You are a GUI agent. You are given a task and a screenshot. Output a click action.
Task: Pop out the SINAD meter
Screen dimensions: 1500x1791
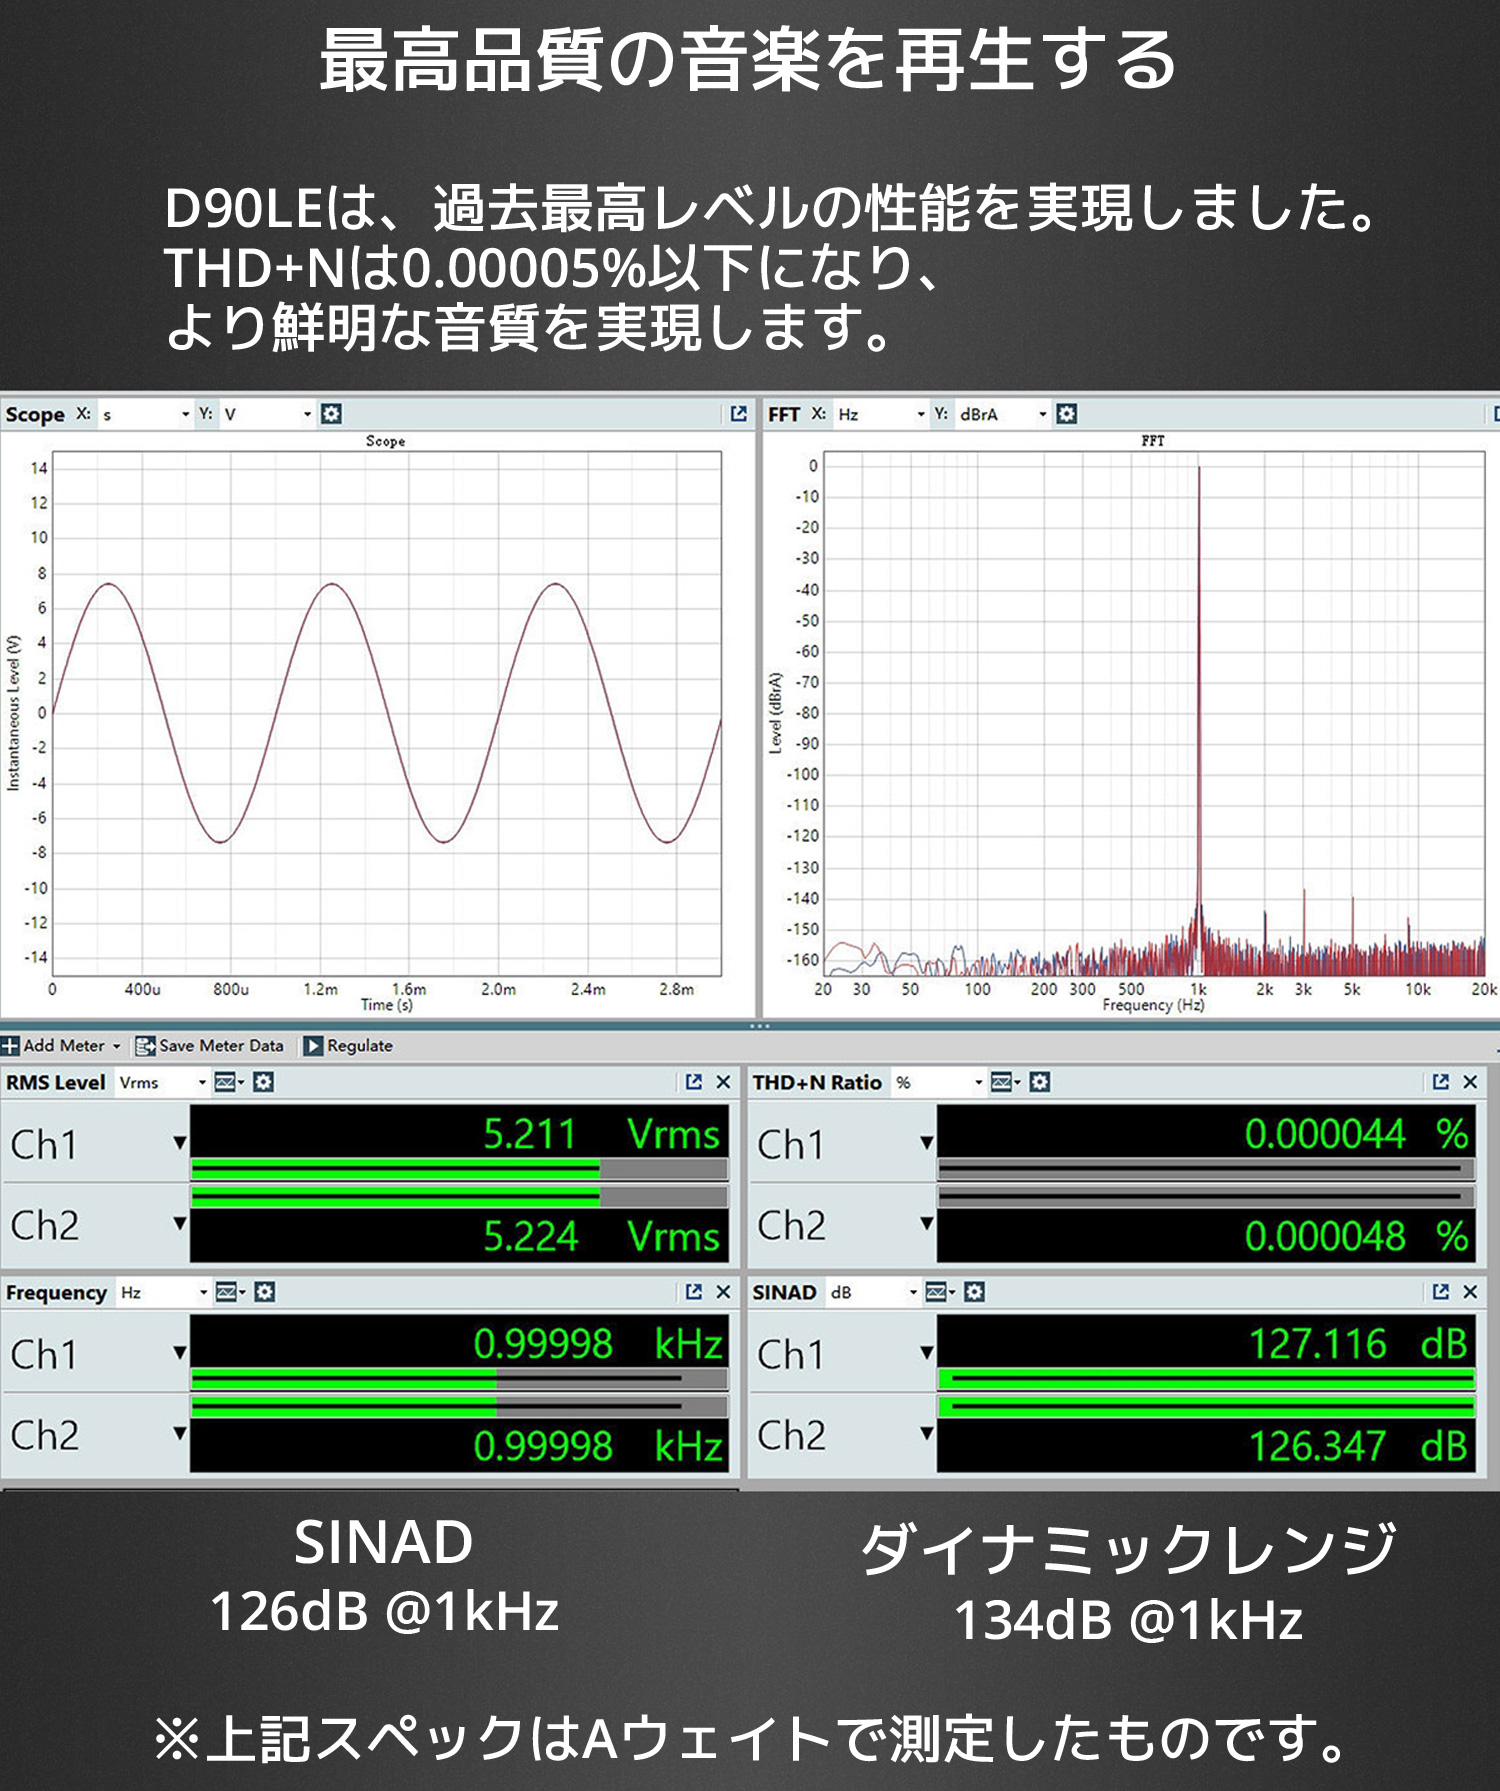(x=1441, y=1292)
